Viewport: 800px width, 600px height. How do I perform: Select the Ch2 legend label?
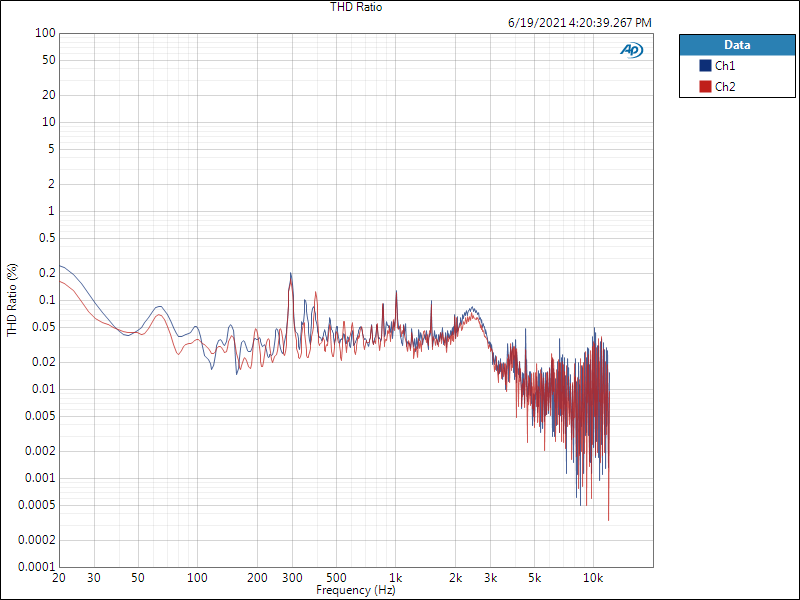[726, 87]
